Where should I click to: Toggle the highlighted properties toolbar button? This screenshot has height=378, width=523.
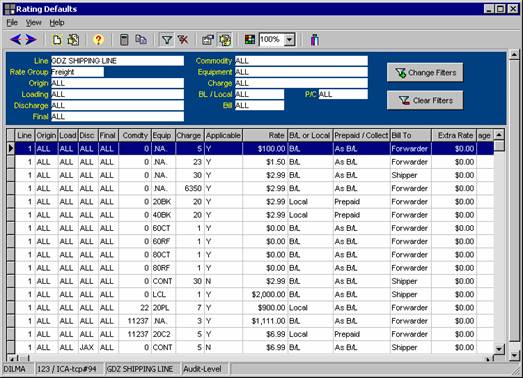[225, 40]
